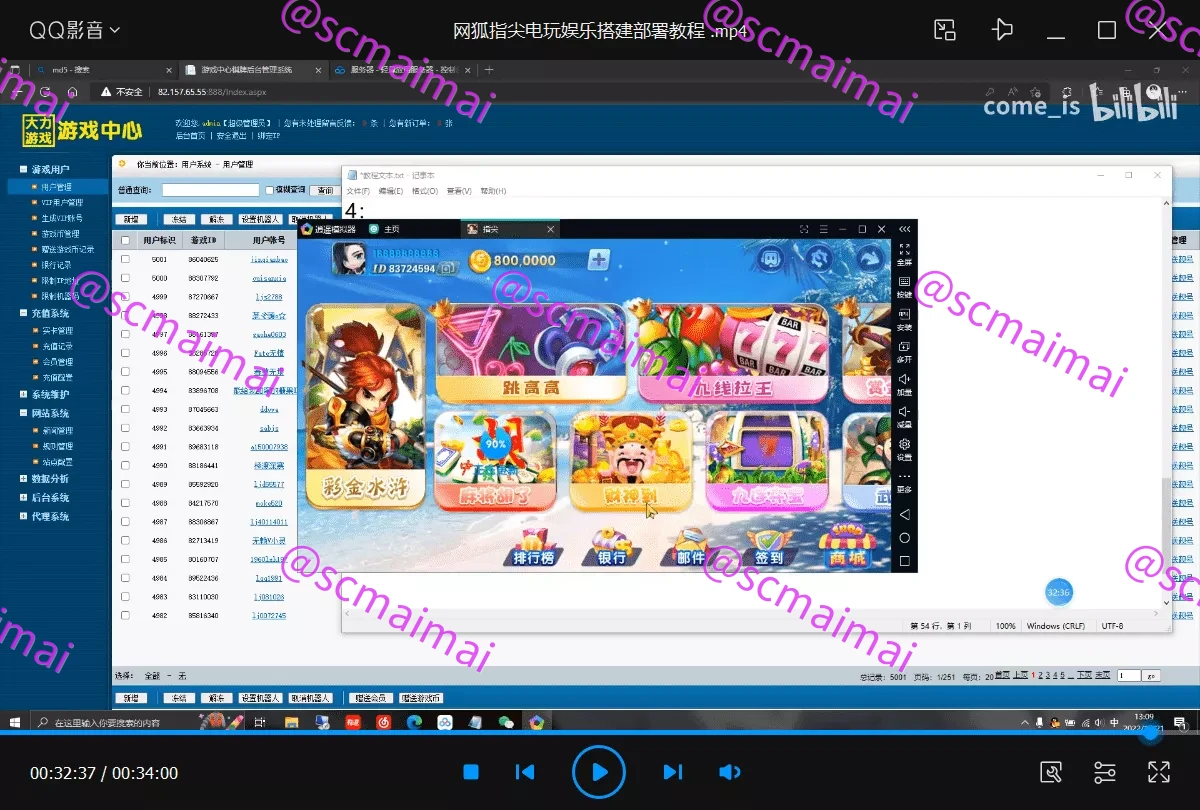
Task: Check the row for user 4985
Action: click(125, 559)
